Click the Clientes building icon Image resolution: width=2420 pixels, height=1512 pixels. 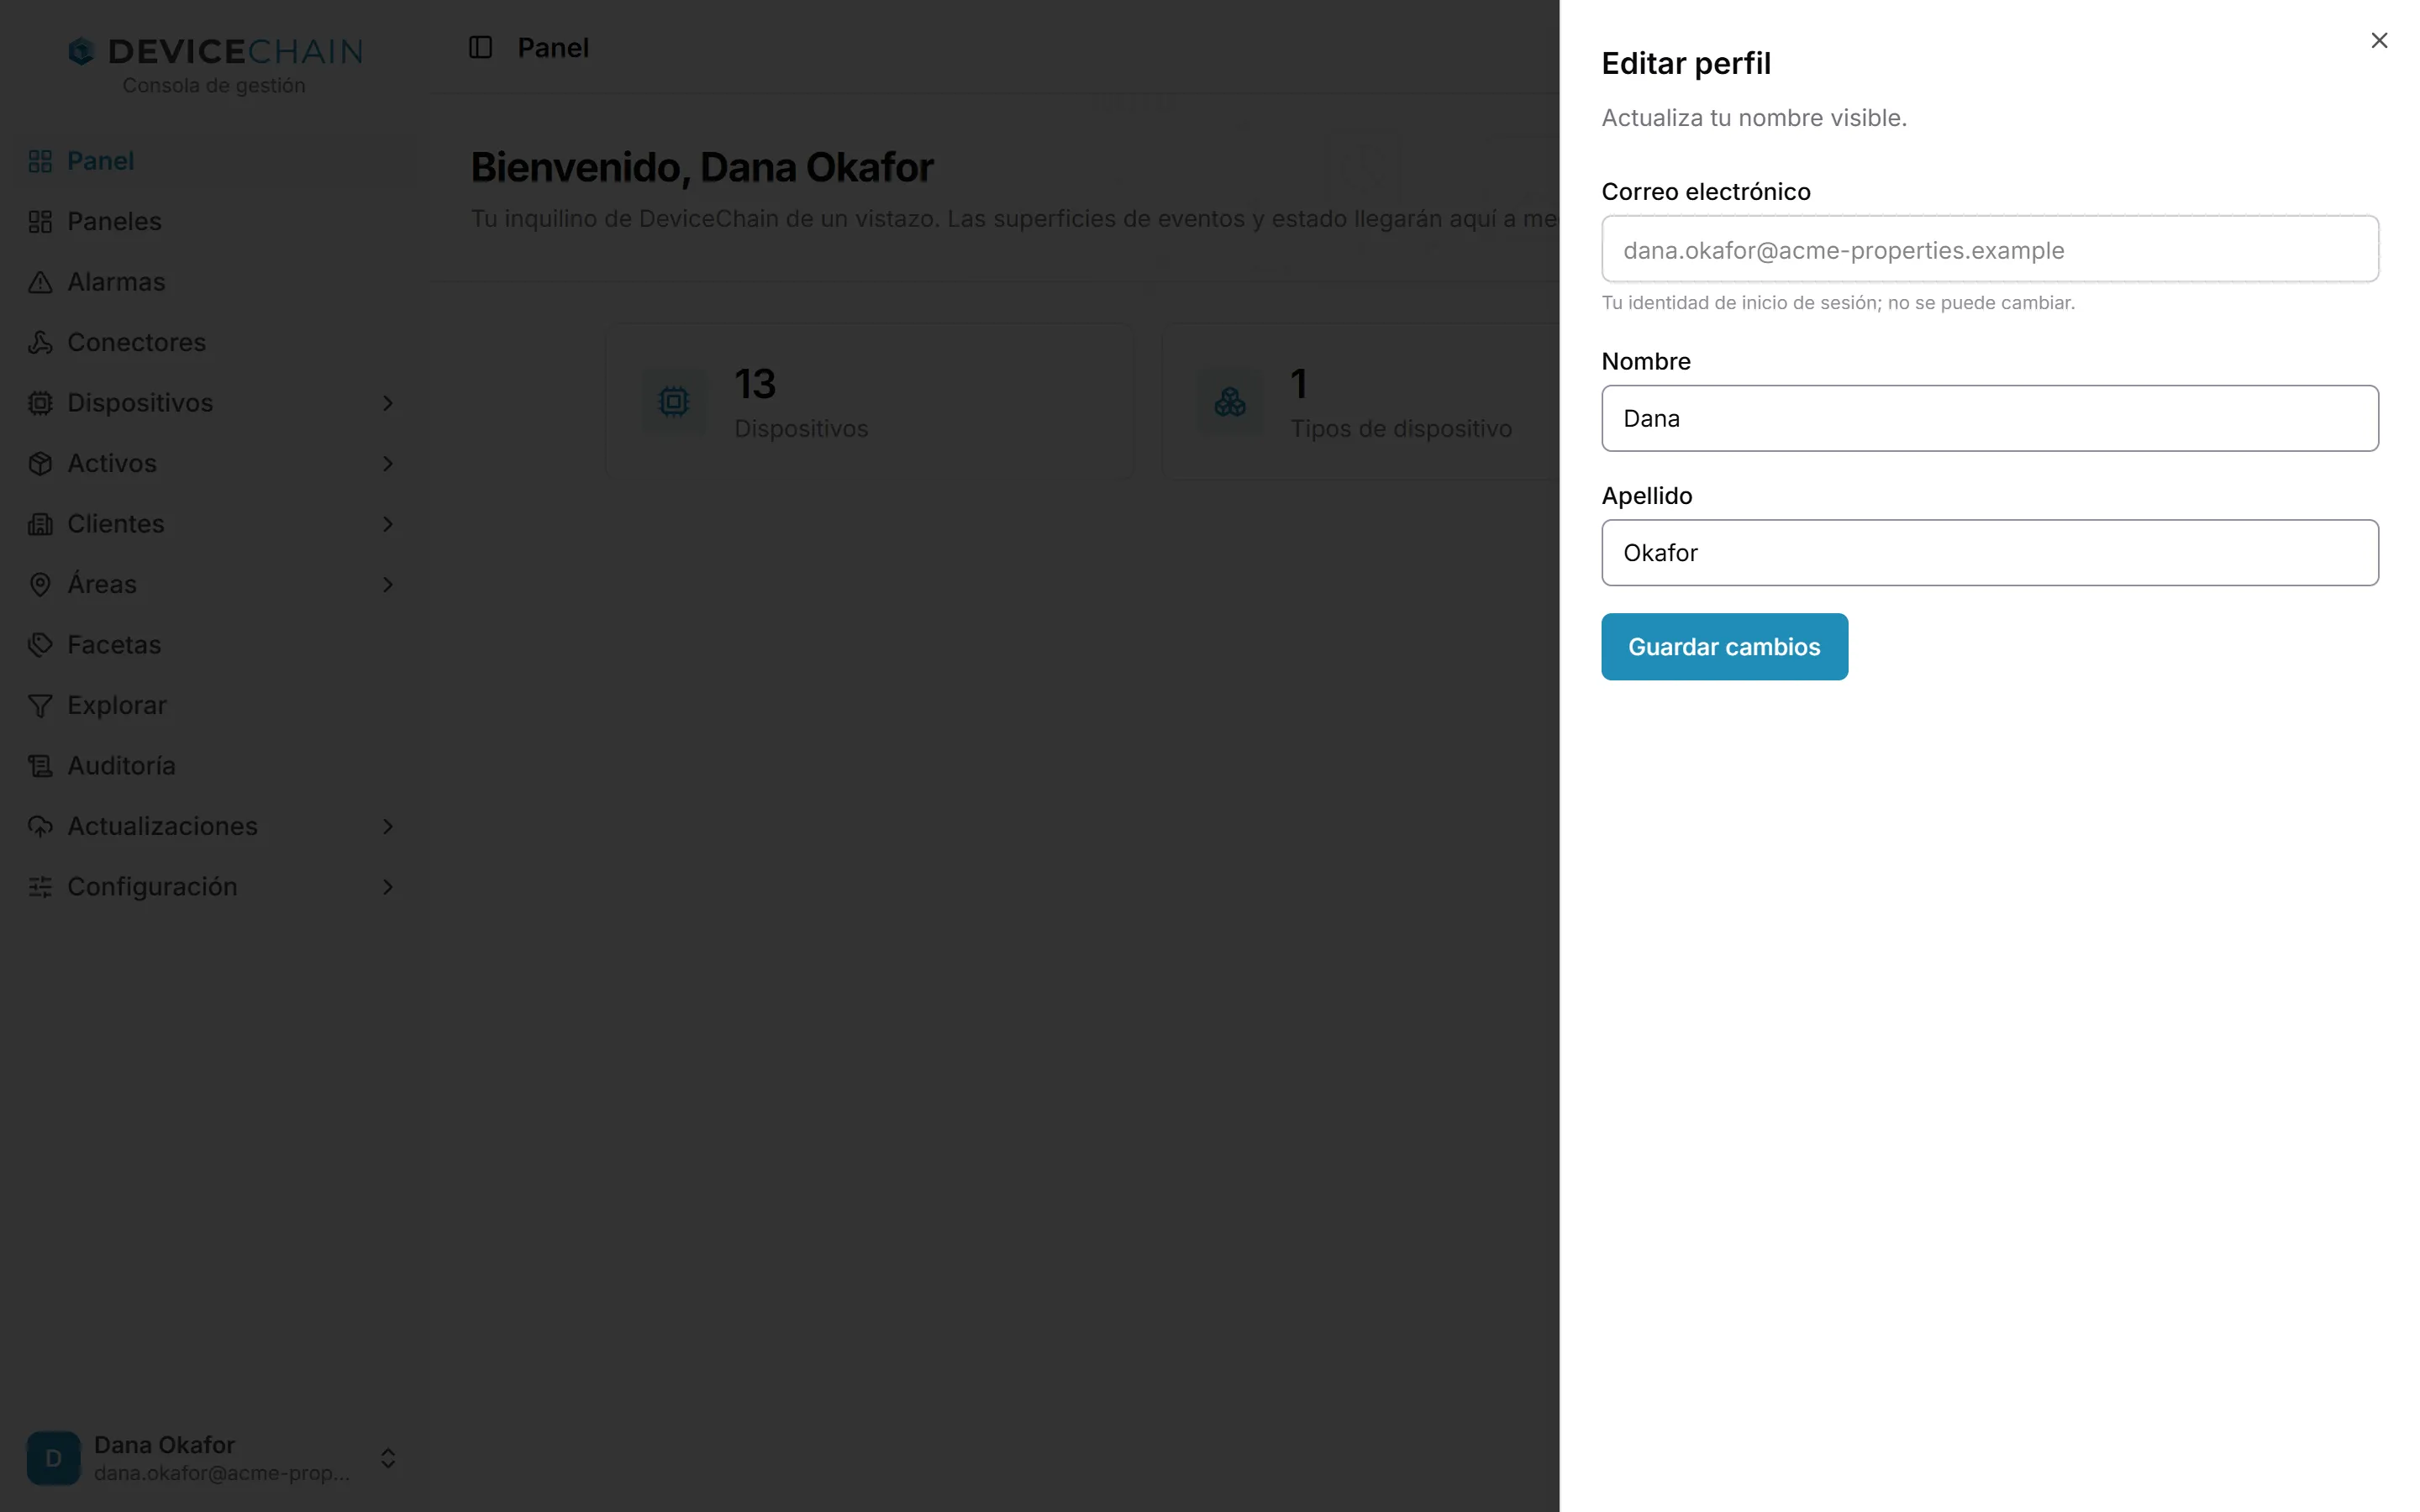[x=40, y=524]
